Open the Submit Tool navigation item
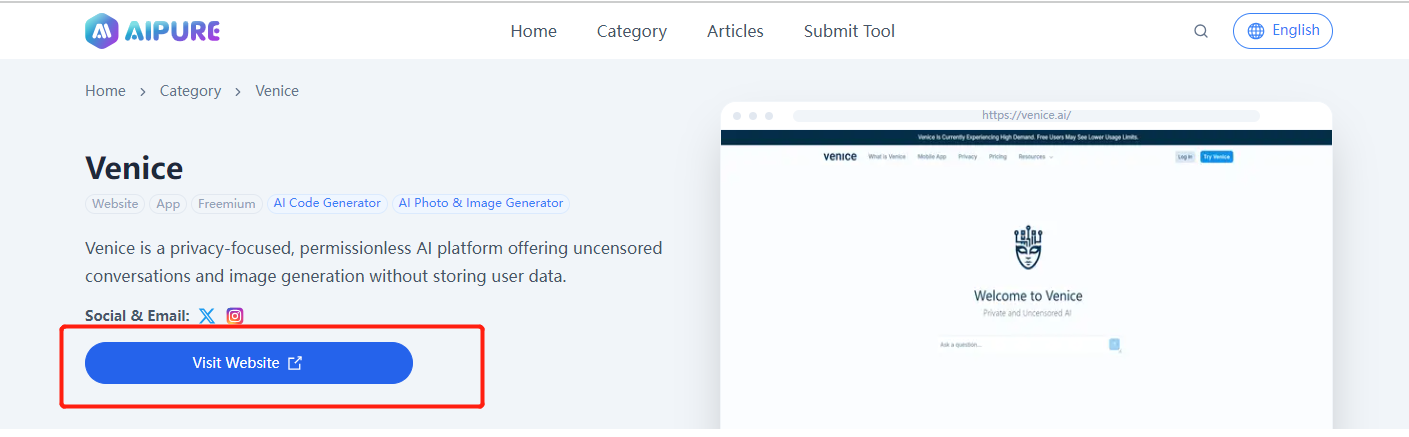 click(849, 31)
